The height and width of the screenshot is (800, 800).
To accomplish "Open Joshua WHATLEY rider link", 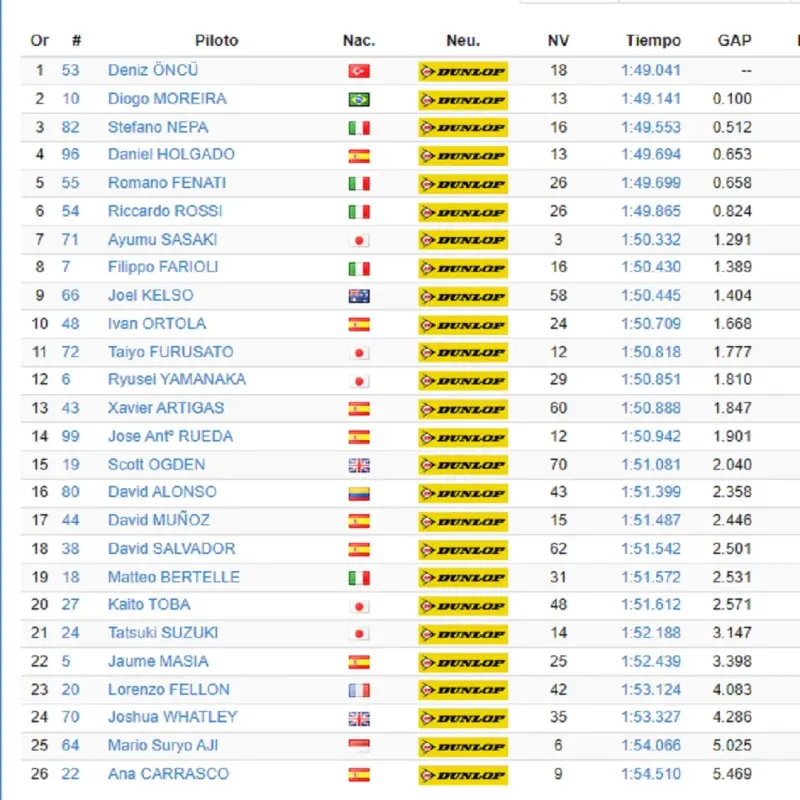I will point(173,717).
